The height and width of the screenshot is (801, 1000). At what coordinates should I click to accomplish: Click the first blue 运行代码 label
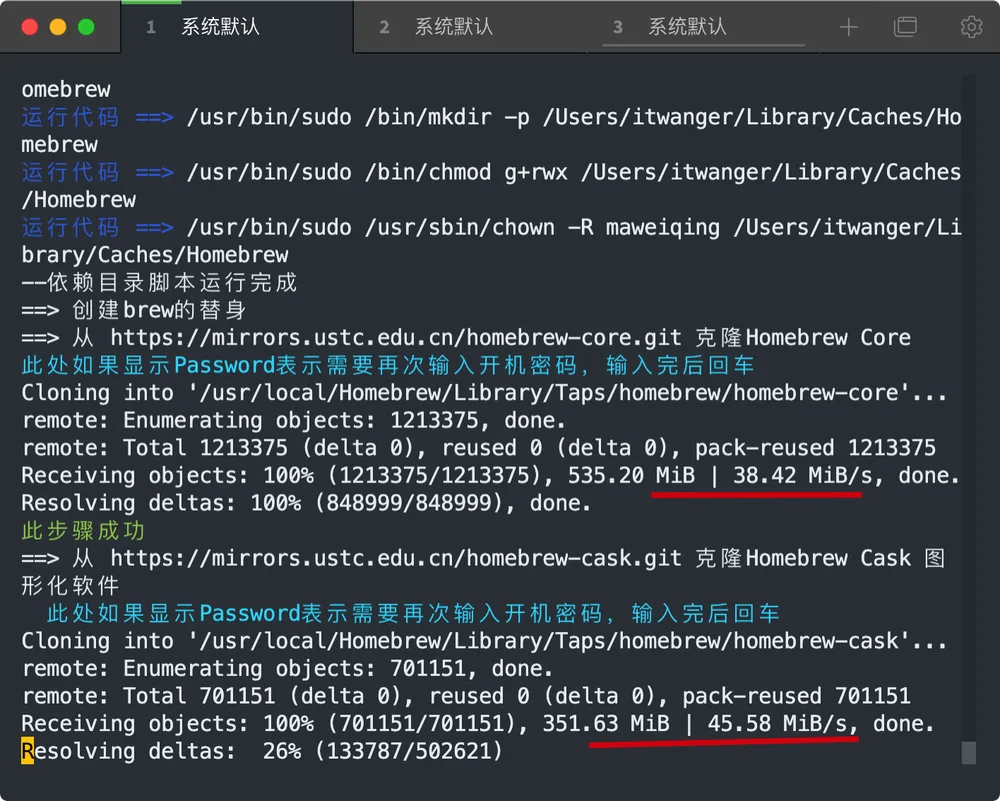click(70, 117)
